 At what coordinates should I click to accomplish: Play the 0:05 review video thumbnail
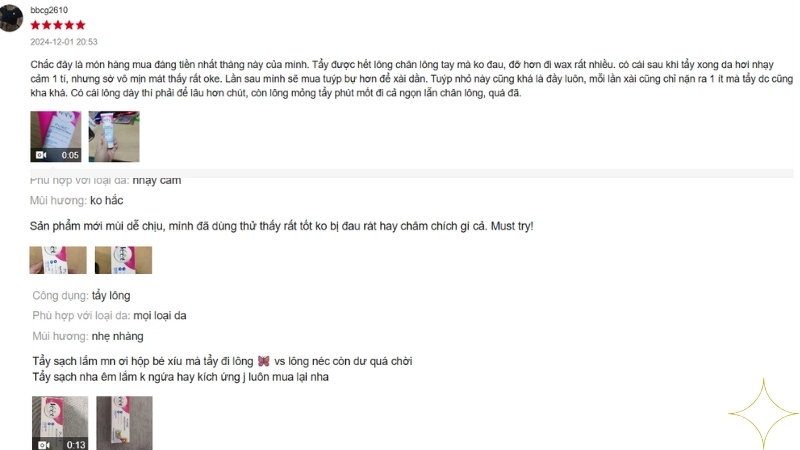click(x=56, y=136)
